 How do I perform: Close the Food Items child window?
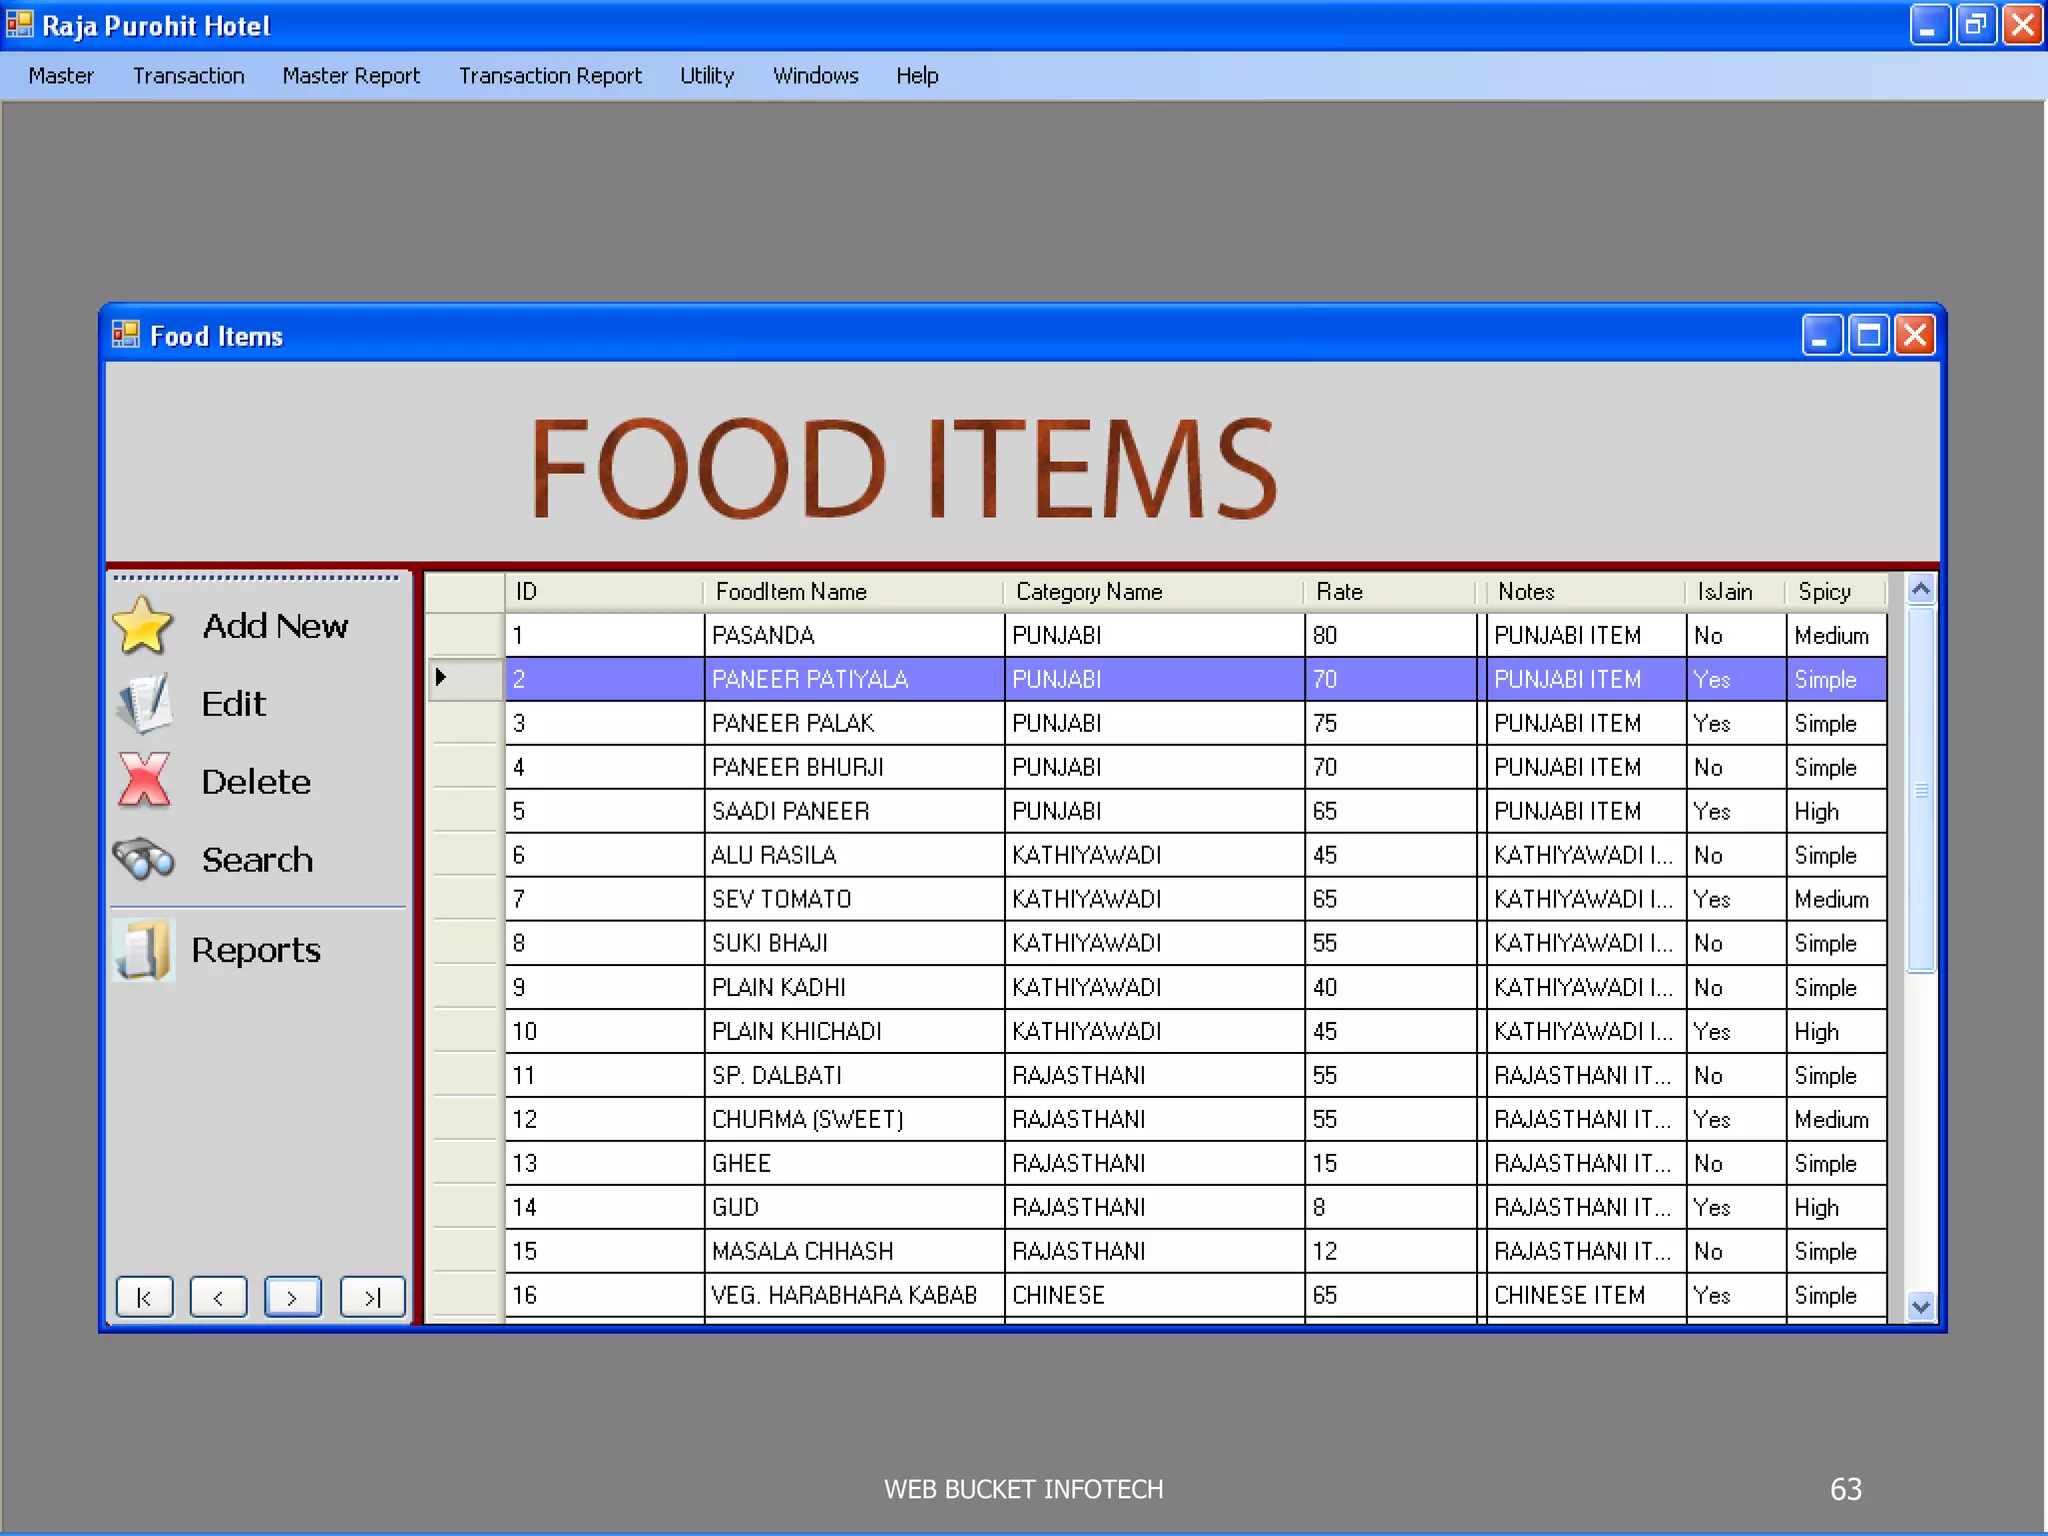tap(1914, 335)
